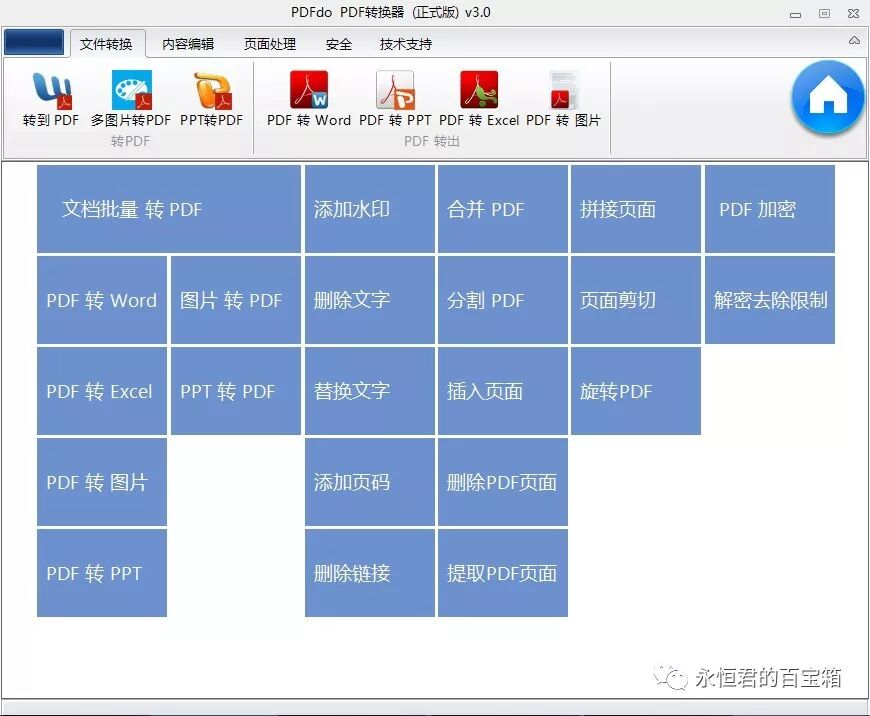Launch PDF 转 Word from the ribbon
Image resolution: width=870 pixels, height=716 pixels.
click(x=308, y=100)
